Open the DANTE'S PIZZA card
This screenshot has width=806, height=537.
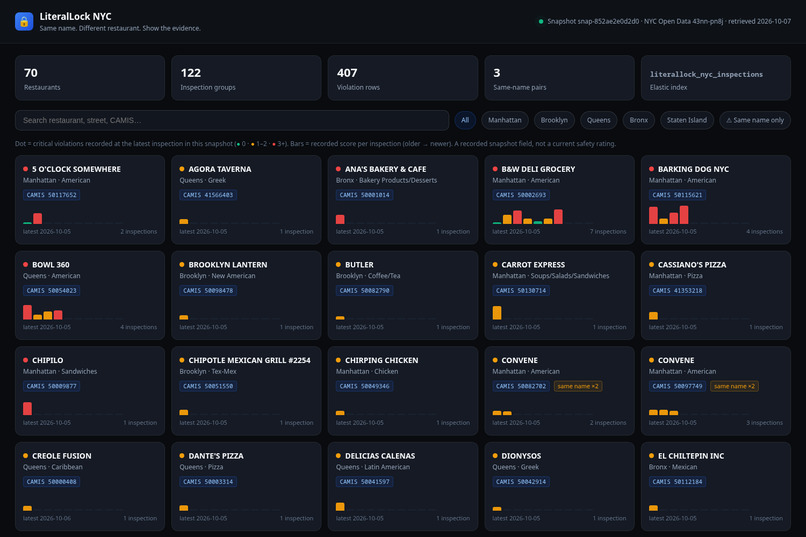[x=246, y=486]
